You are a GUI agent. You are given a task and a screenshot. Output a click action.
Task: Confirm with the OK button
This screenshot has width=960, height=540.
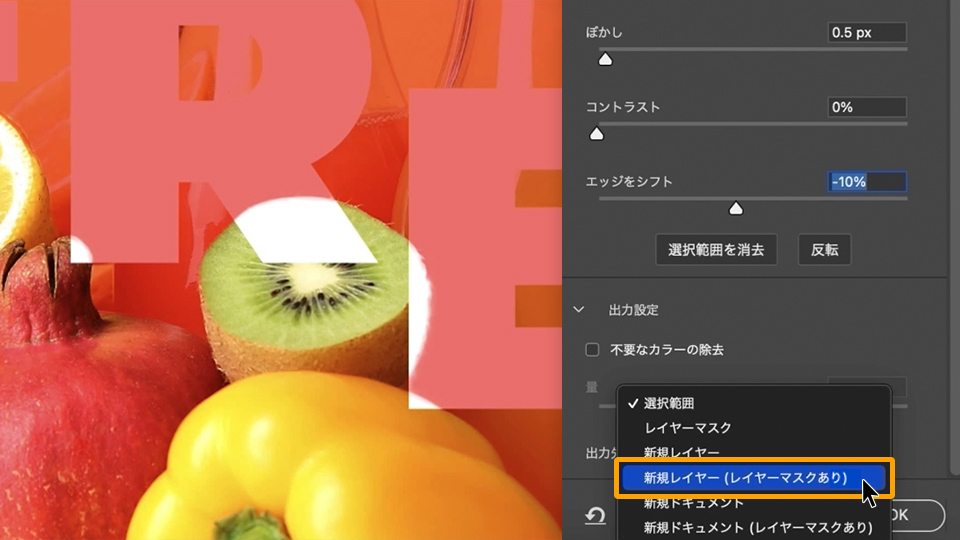(917, 516)
